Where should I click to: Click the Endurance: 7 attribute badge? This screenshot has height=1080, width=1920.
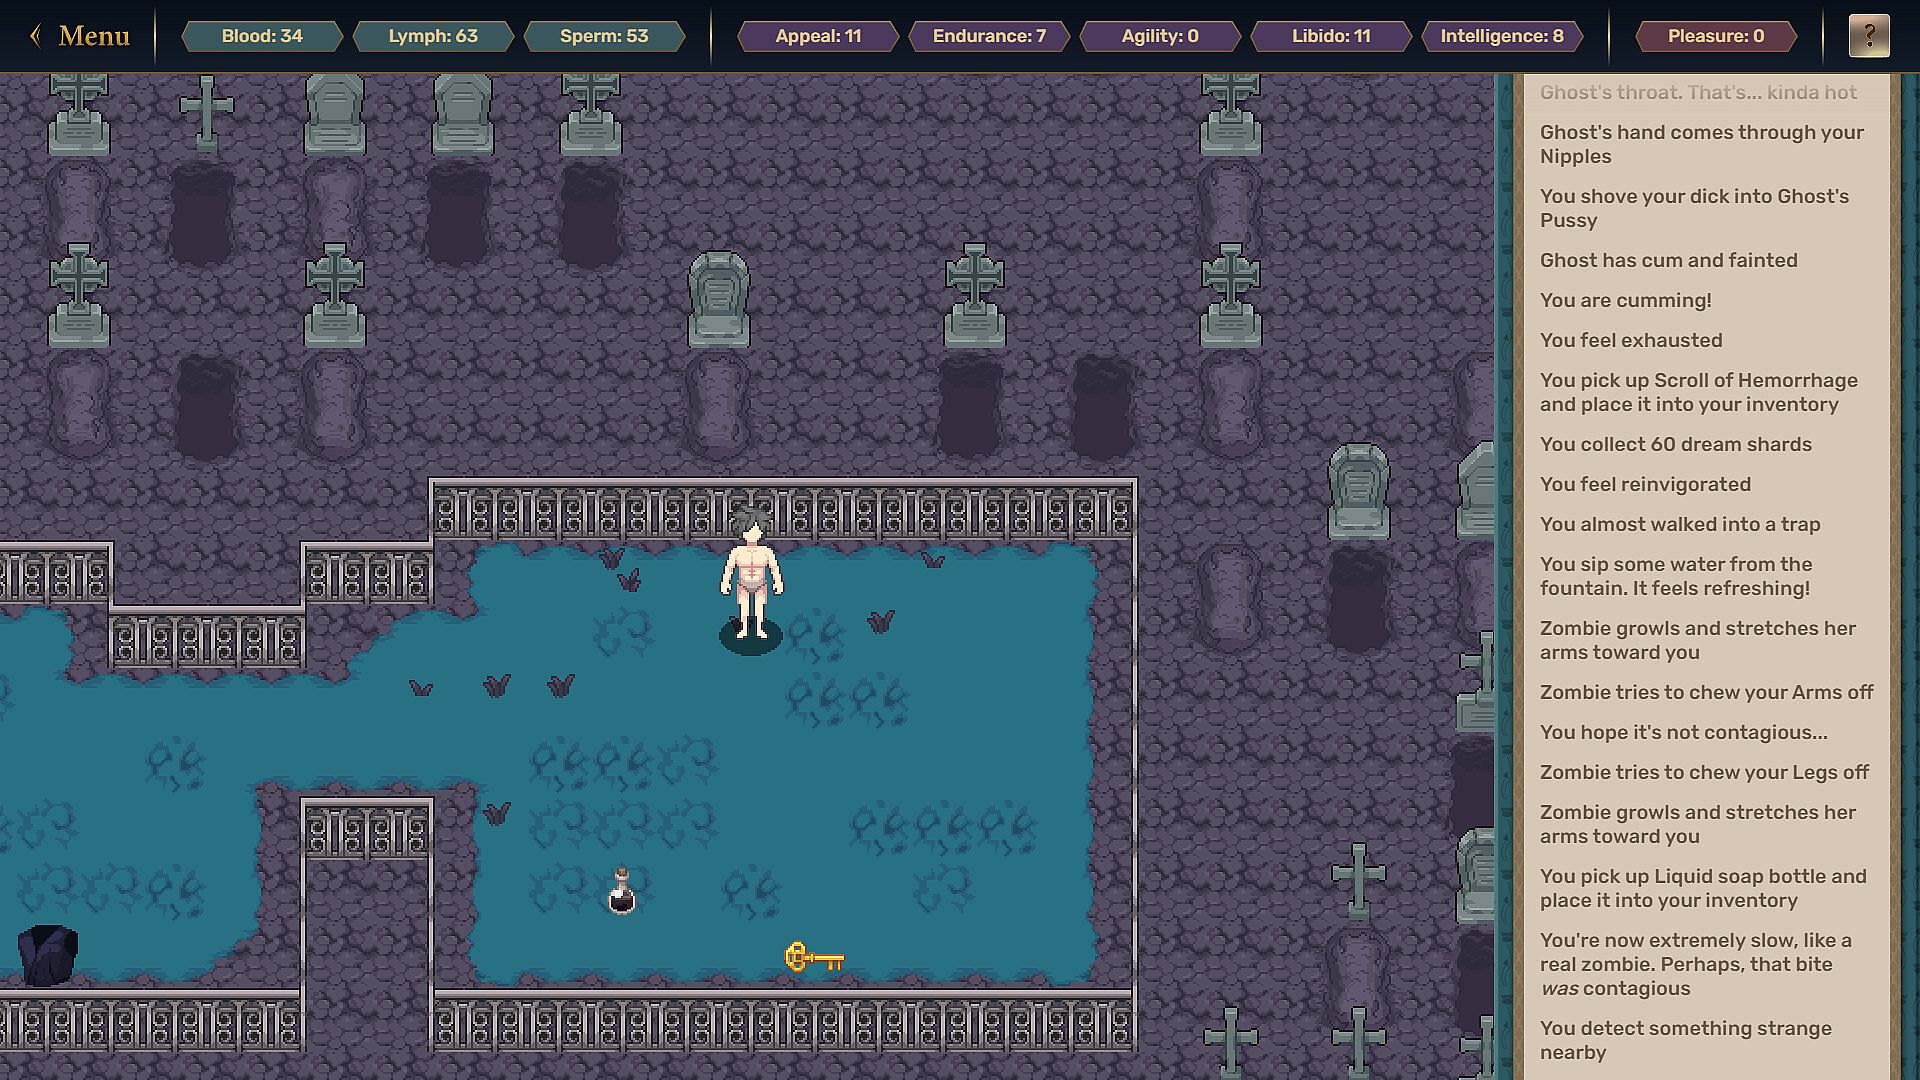pos(989,36)
